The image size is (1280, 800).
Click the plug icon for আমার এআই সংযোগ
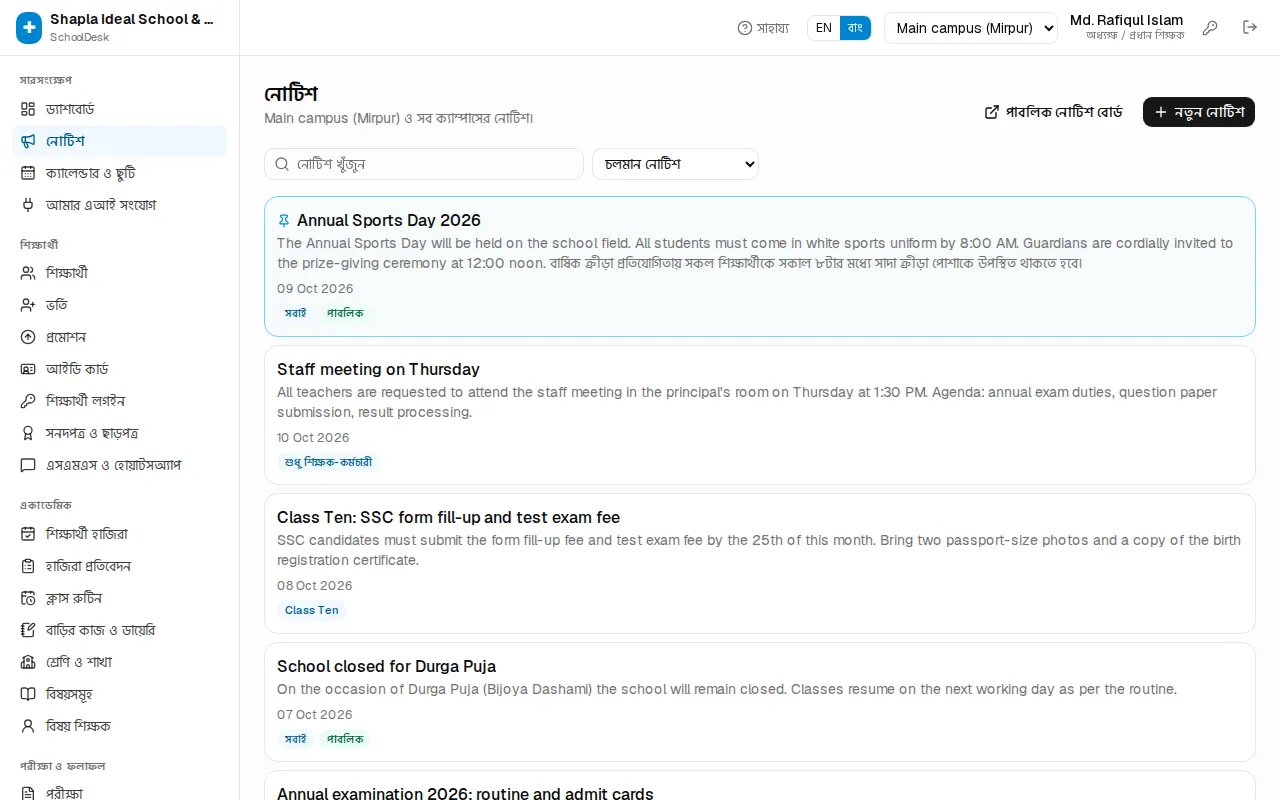click(x=28, y=205)
